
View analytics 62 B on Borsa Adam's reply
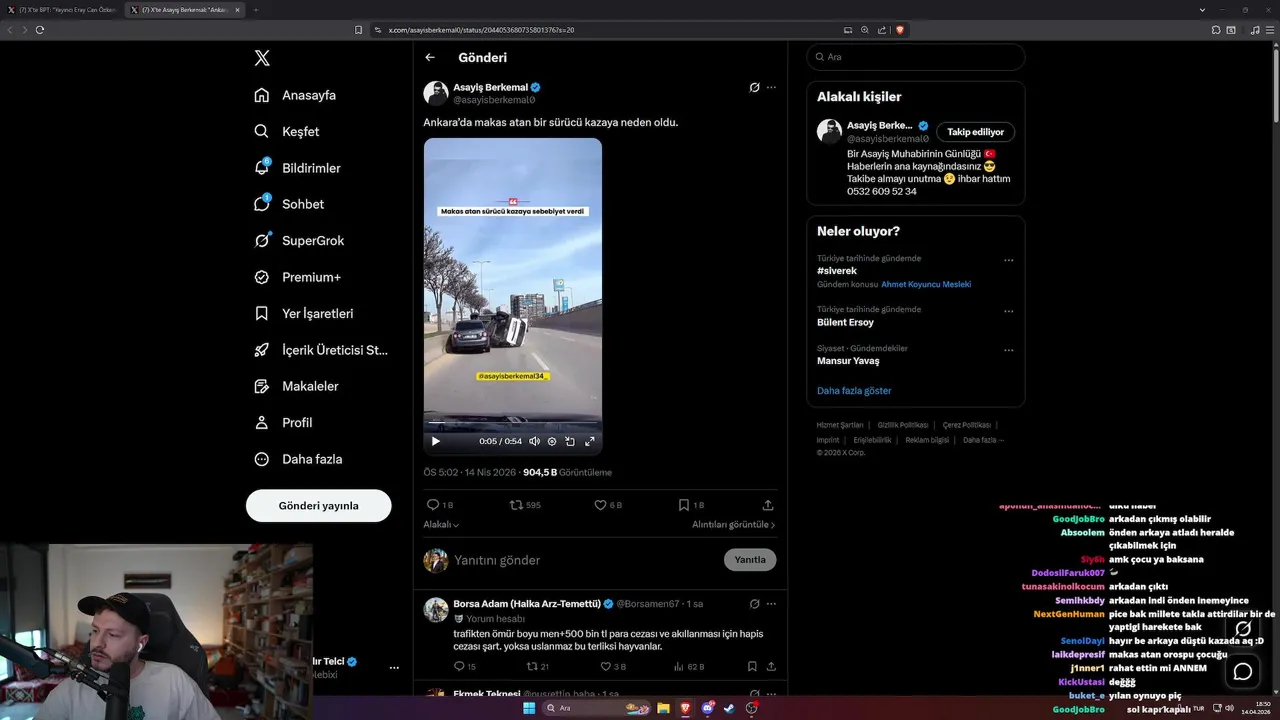pos(688,666)
